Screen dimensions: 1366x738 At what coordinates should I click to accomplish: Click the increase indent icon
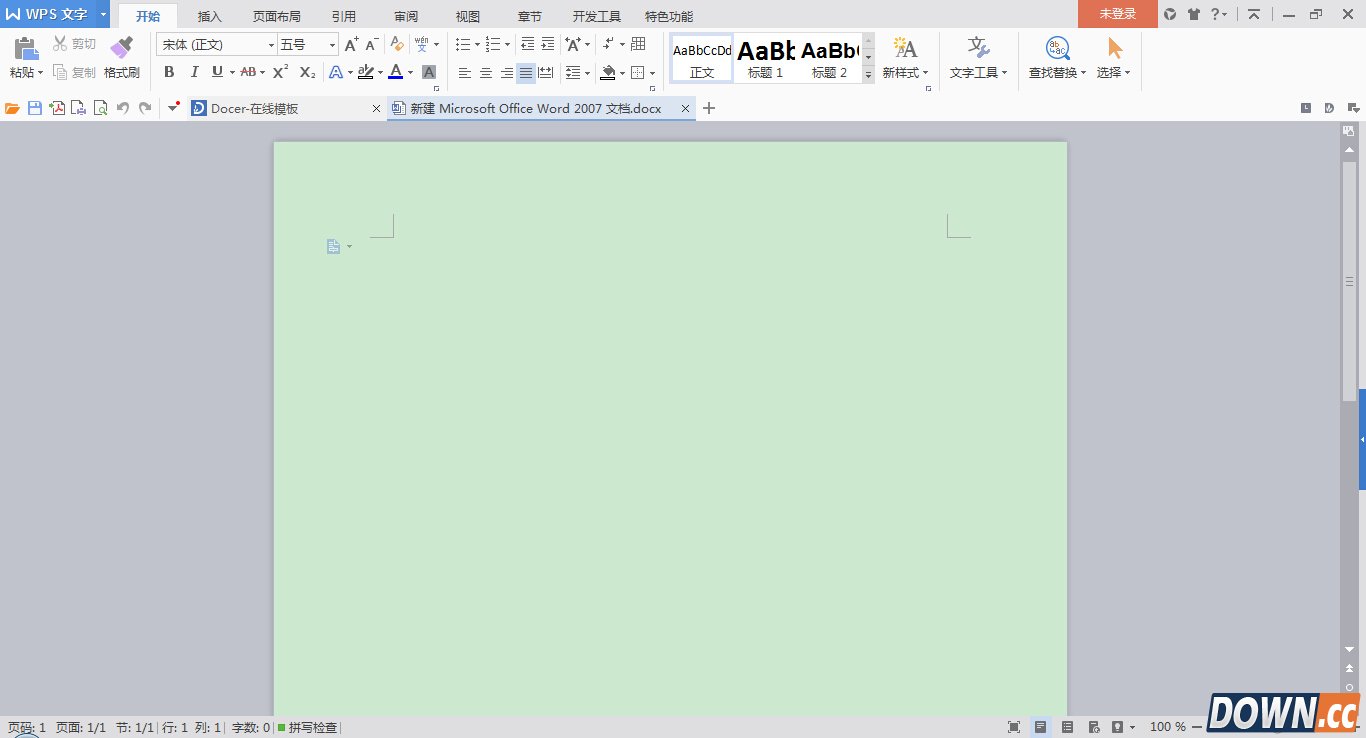pos(548,44)
